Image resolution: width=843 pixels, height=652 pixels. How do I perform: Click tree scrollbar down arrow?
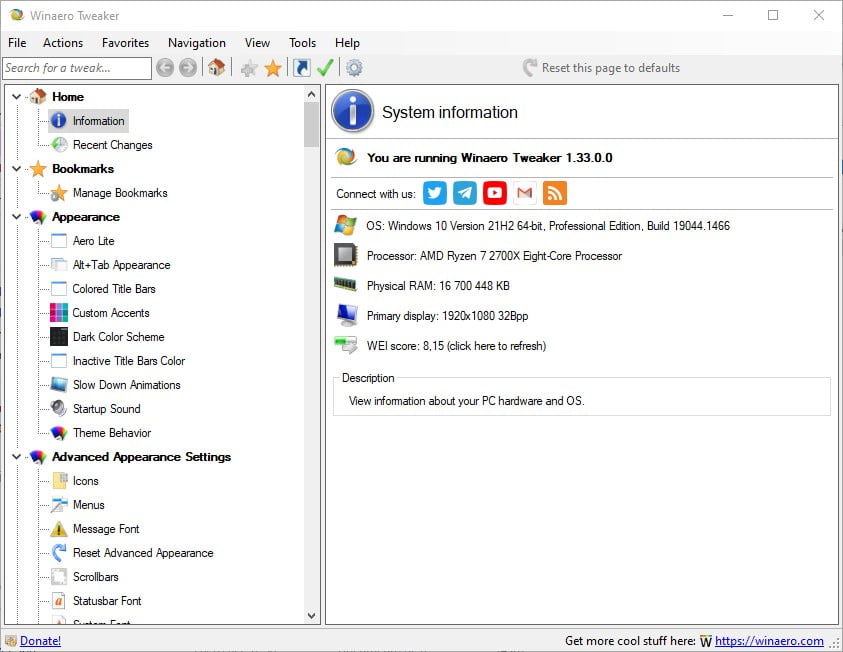pyautogui.click(x=311, y=615)
